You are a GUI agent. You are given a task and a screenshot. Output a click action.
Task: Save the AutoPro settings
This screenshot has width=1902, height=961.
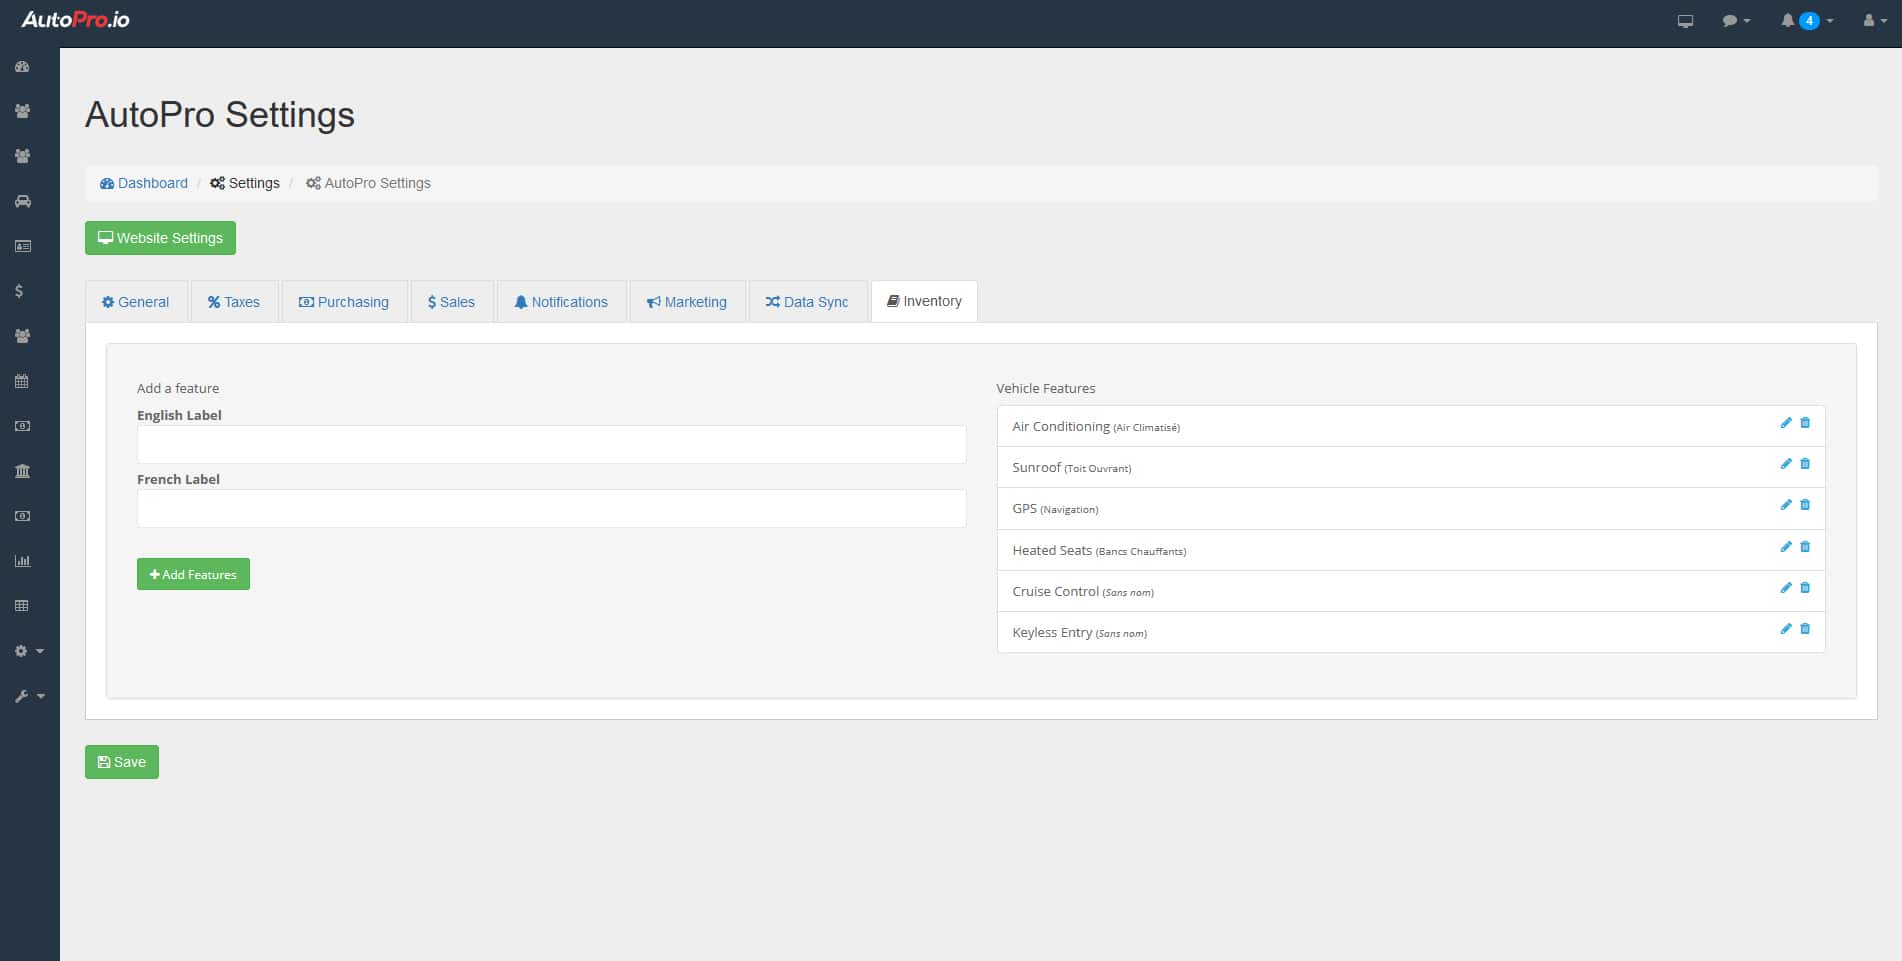122,762
